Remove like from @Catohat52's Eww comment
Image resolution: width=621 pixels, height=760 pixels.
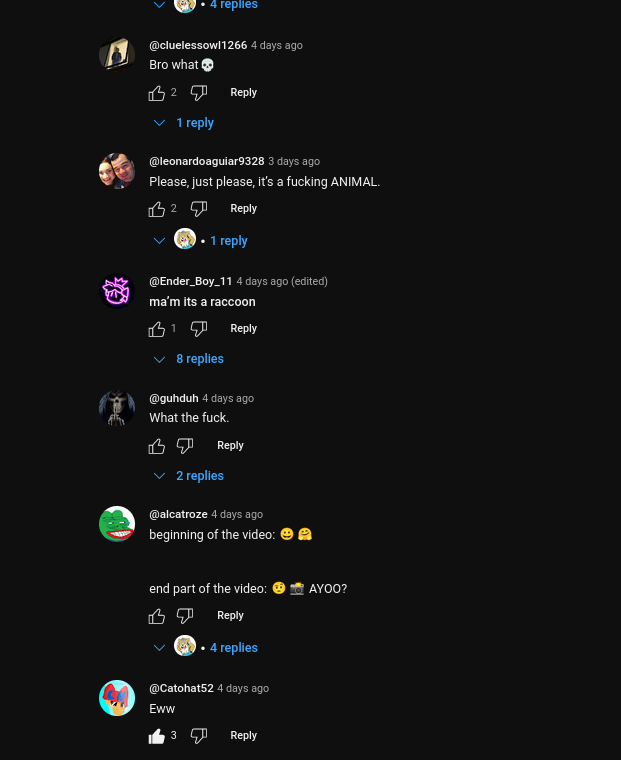tap(157, 736)
